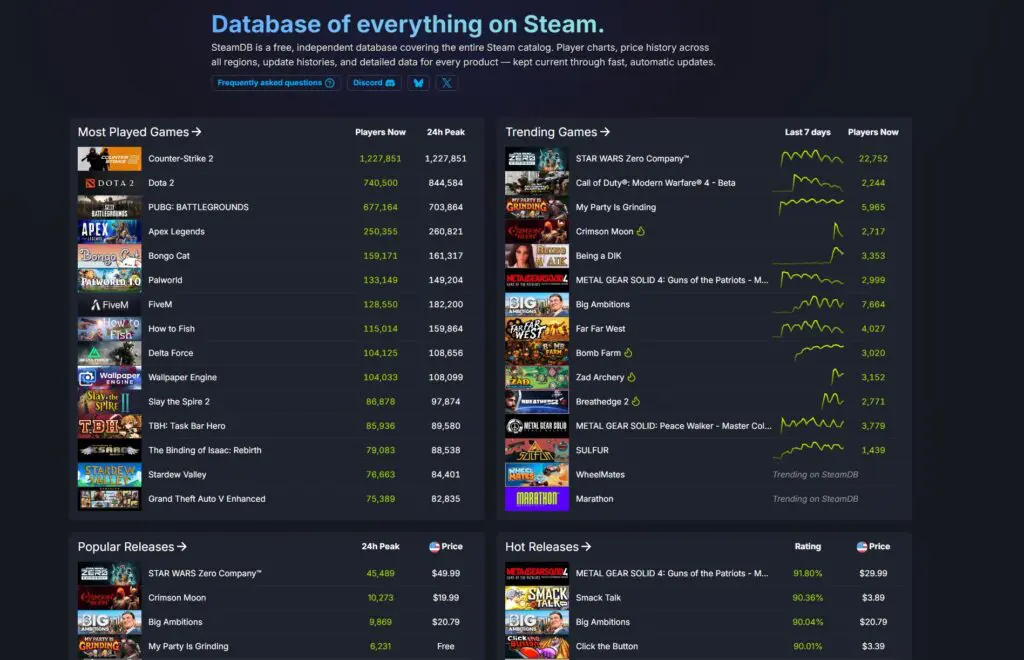Click the Wallpaper Engine thumbnail icon
1024x660 pixels.
pyautogui.click(x=109, y=377)
